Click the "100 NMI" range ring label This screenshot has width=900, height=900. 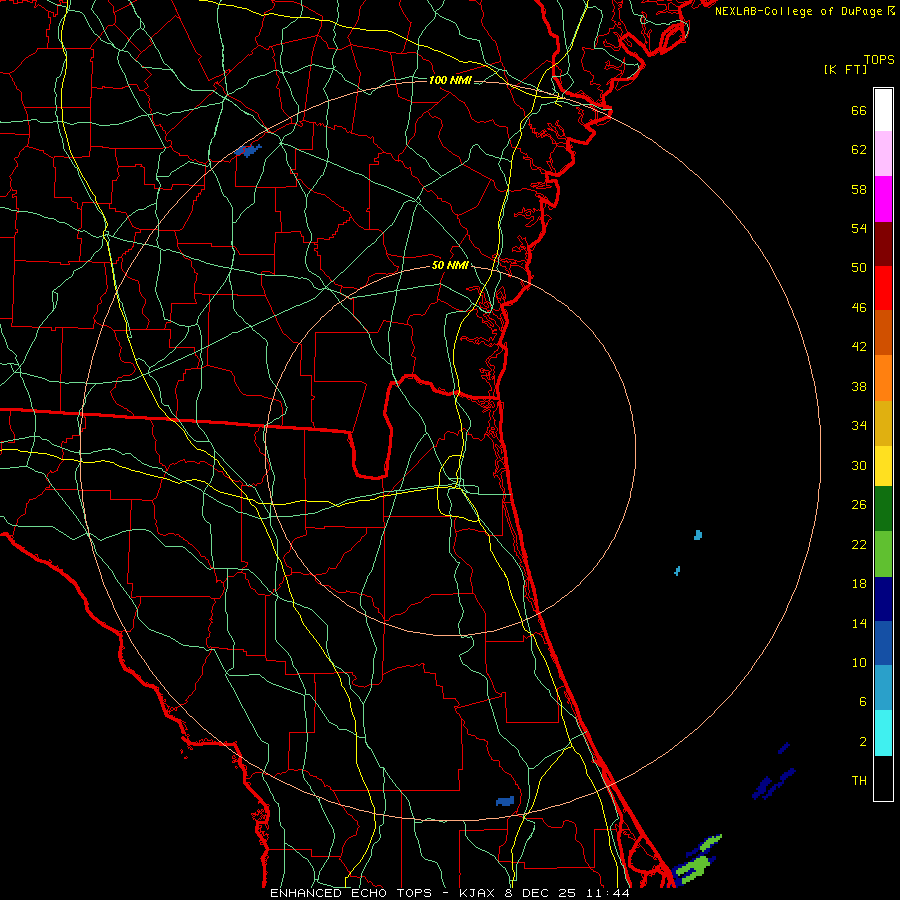[x=450, y=80]
